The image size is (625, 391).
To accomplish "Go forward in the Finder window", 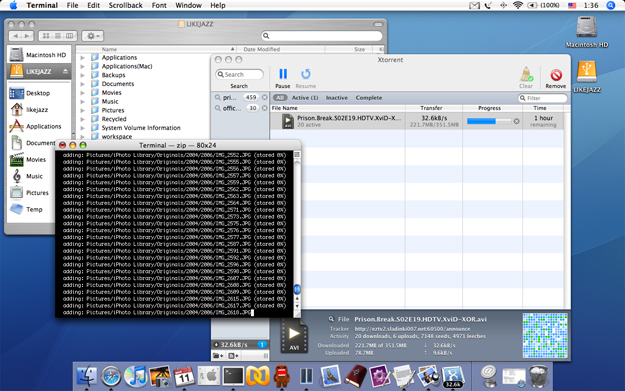I will 27,36.
